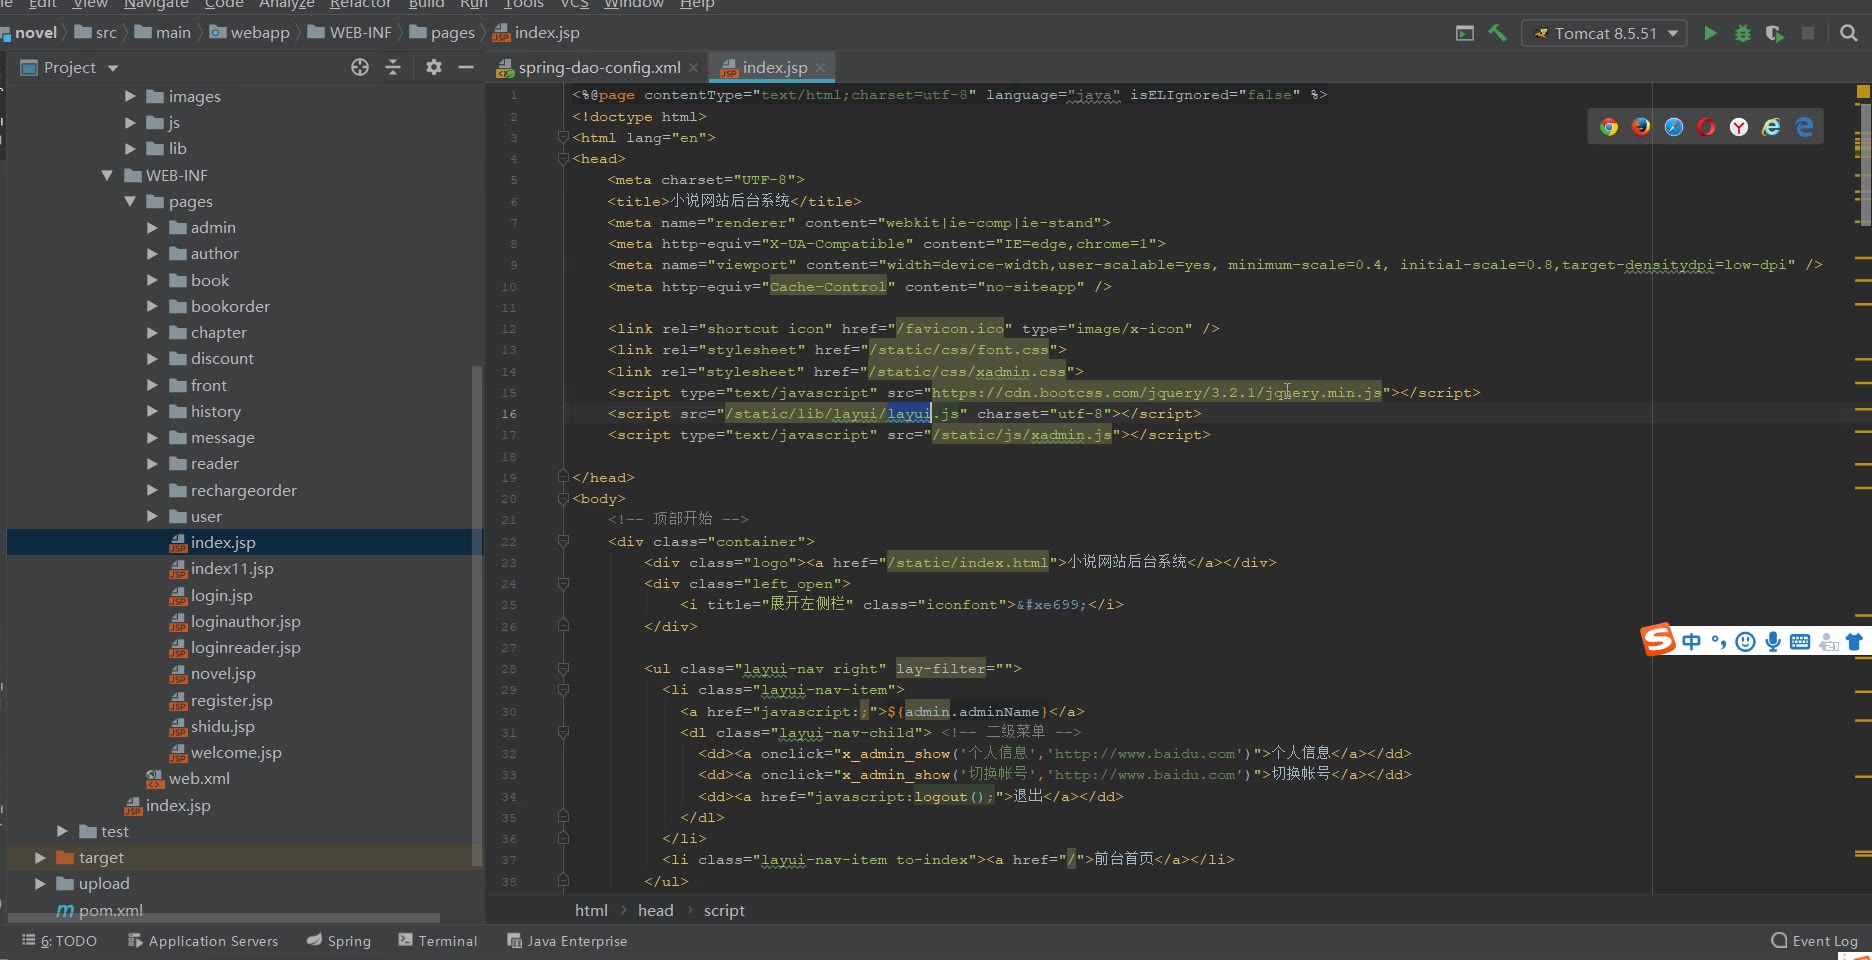Fold the body tag at line 20

563,498
